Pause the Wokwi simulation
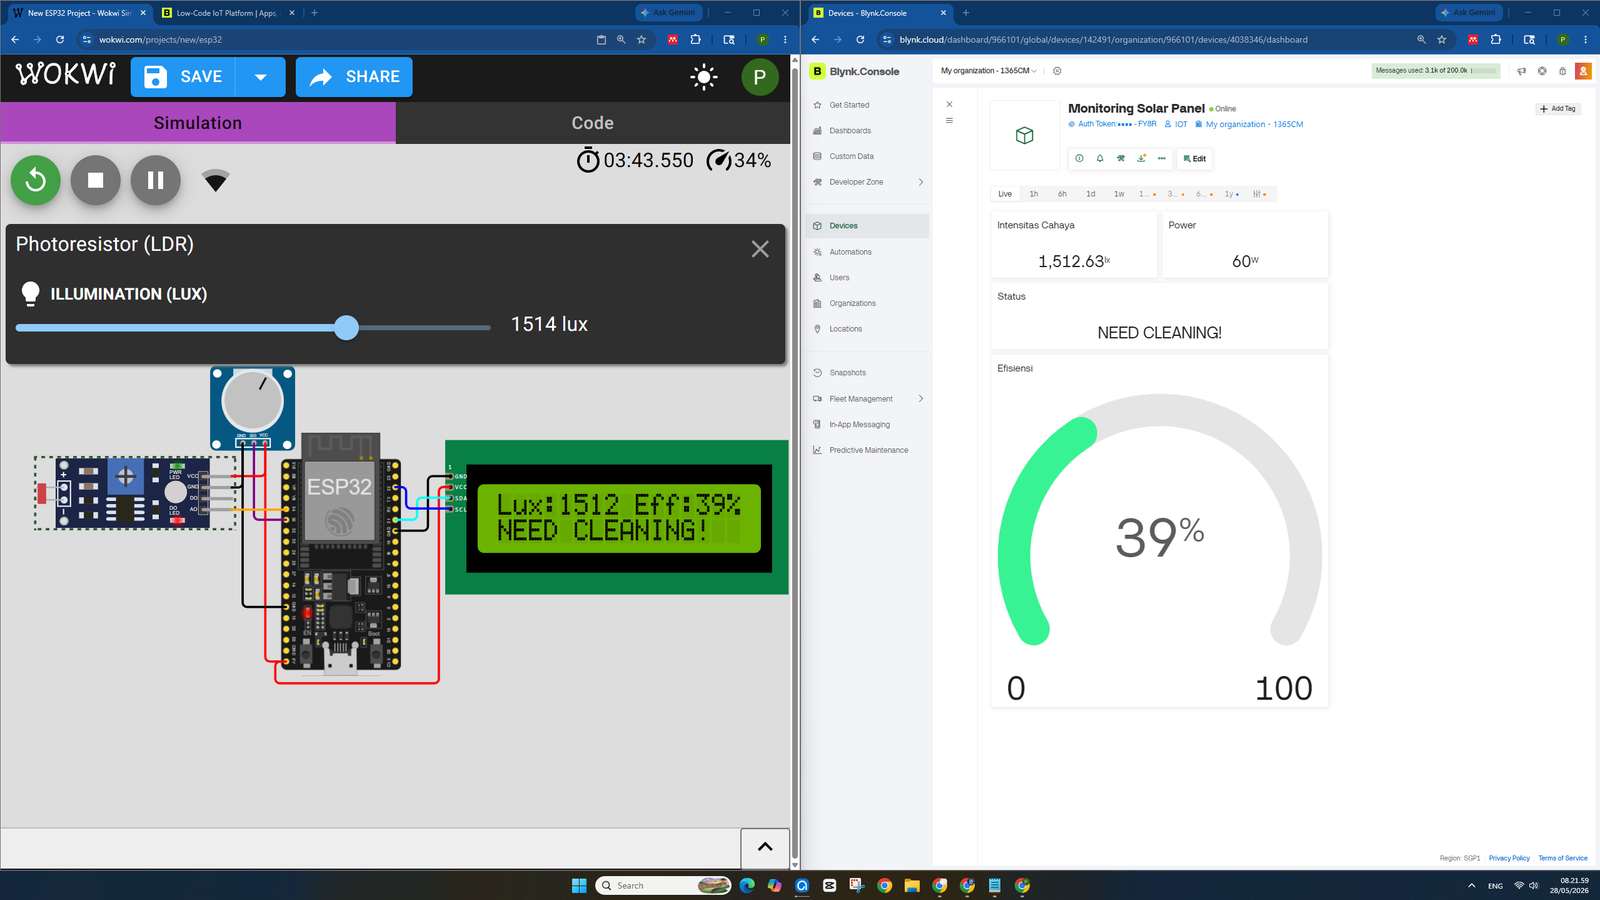1600x900 pixels. [x=156, y=180]
